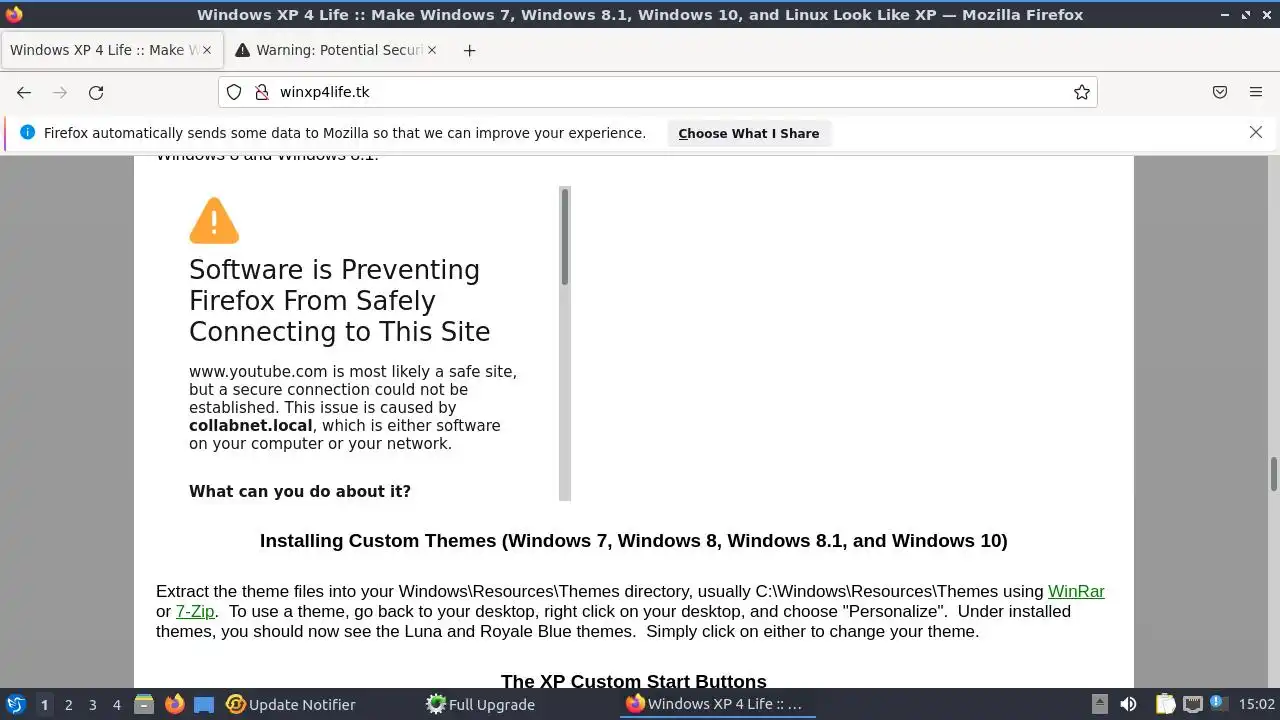Viewport: 1280px width, 720px height.
Task: Click the Choose What I Share button
Action: (748, 133)
